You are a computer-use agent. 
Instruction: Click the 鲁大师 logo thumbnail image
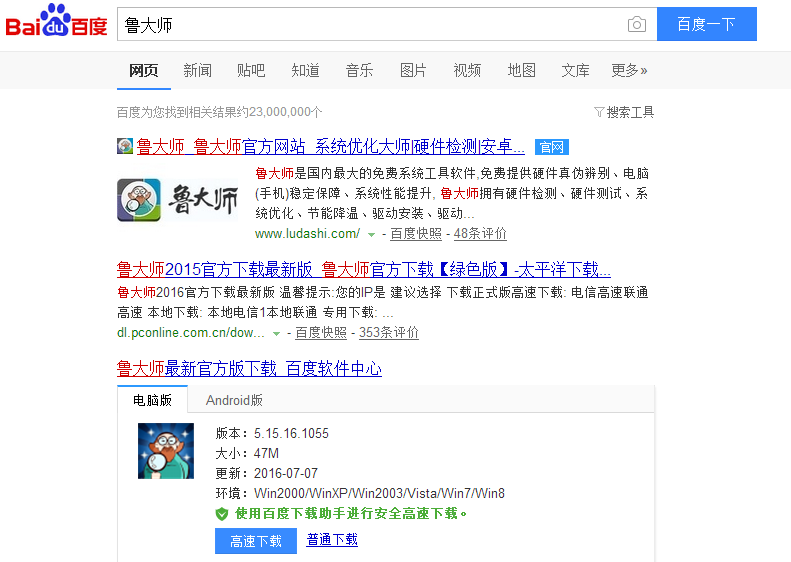(178, 200)
